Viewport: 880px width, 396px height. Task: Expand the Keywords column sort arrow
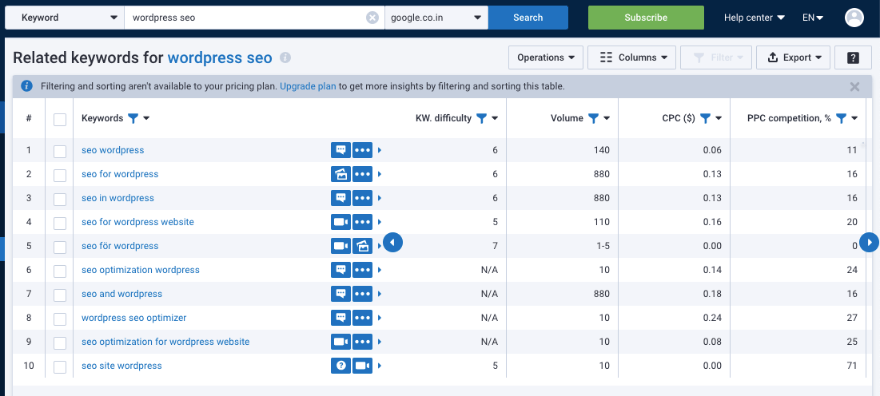pos(146,118)
